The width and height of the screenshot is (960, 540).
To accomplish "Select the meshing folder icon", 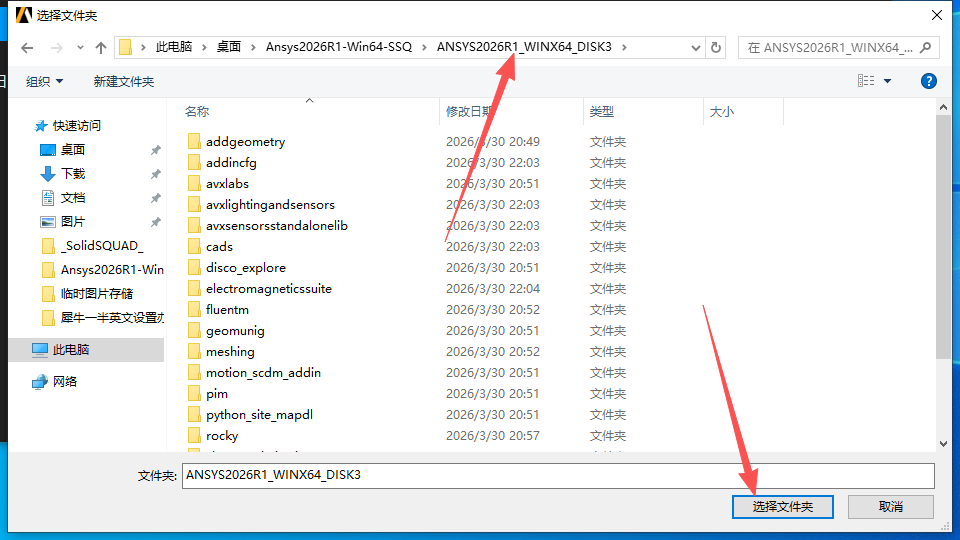I will coord(194,351).
